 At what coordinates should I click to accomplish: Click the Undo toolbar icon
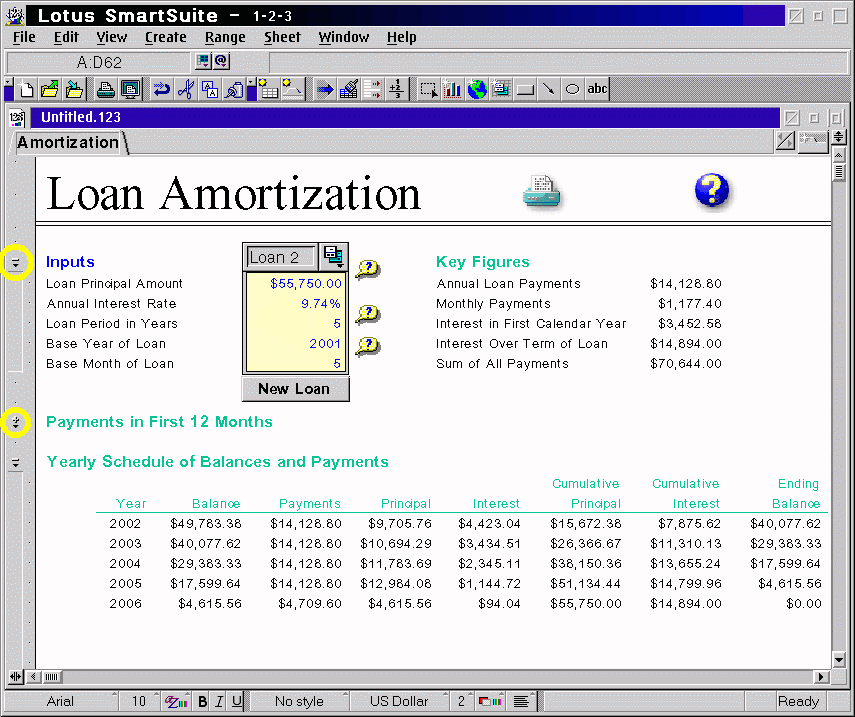click(x=161, y=89)
